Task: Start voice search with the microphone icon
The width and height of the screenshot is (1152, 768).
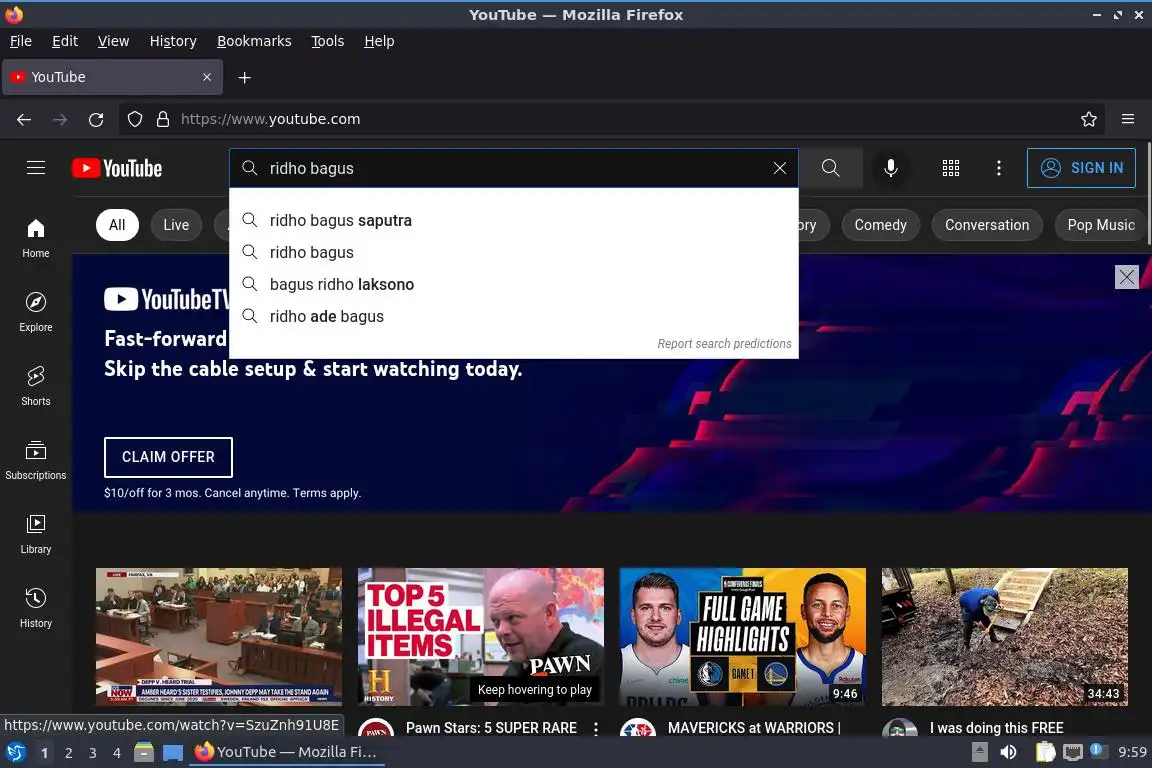Action: 890,168
